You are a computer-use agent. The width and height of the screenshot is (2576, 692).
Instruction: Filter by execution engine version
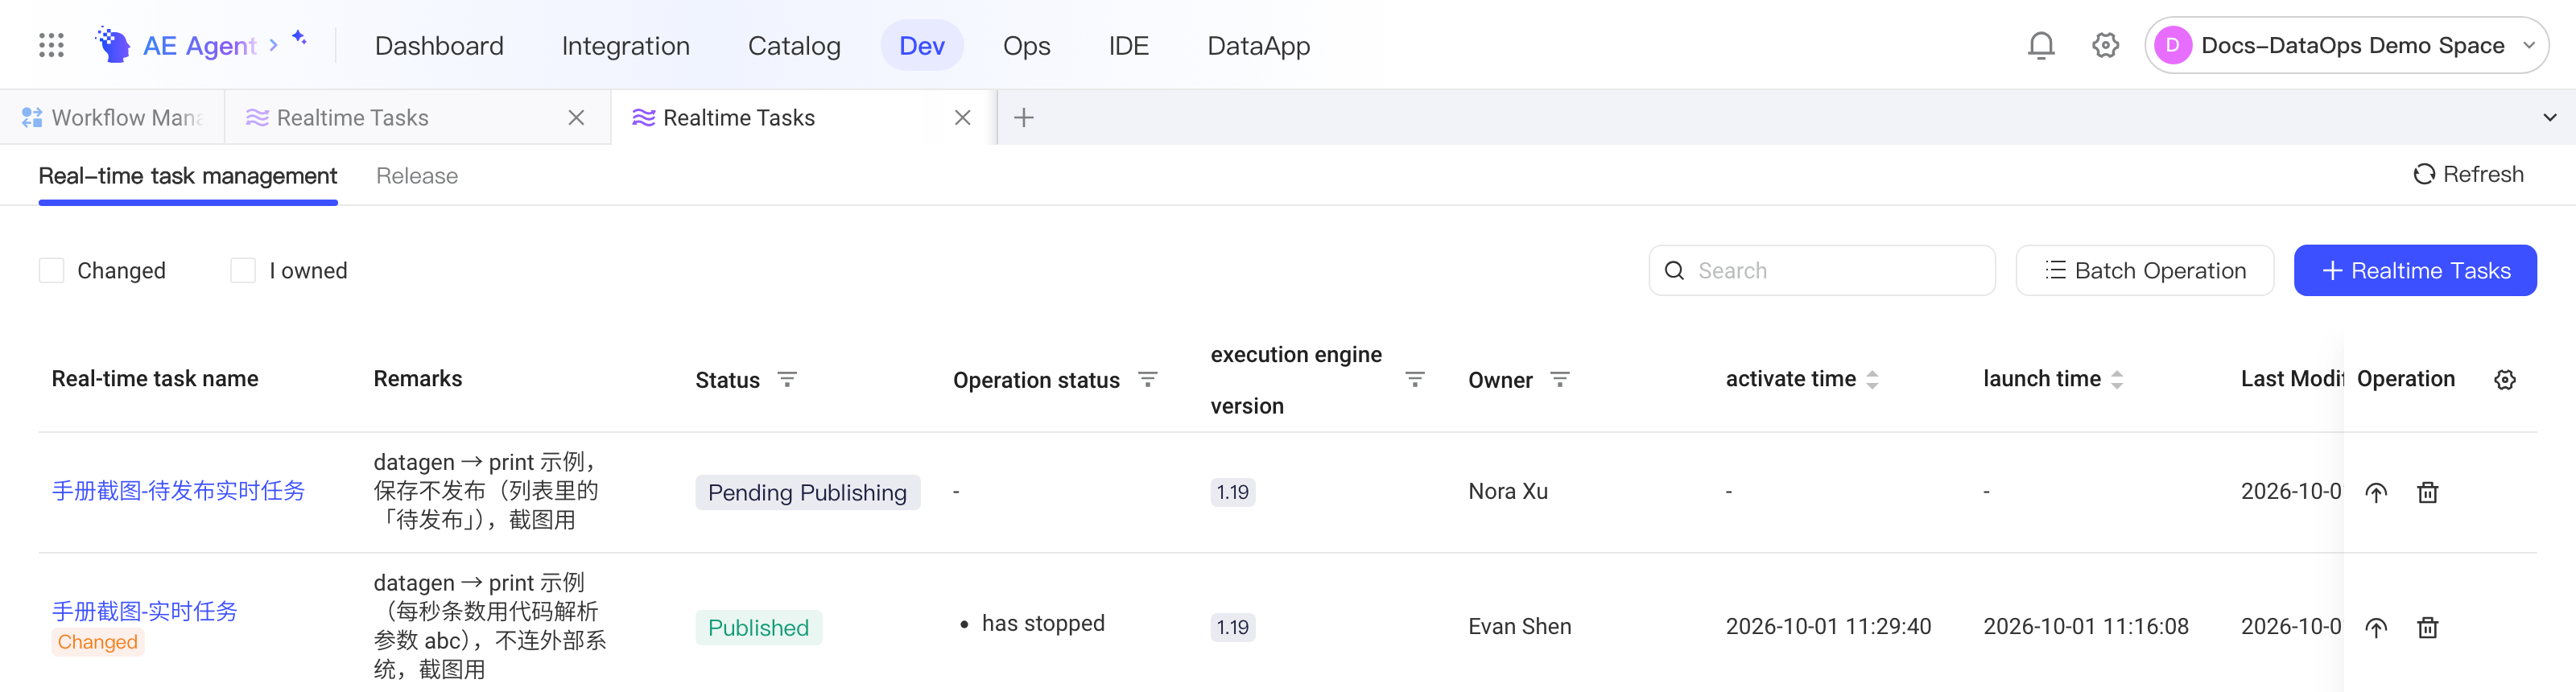pyautogui.click(x=1414, y=379)
